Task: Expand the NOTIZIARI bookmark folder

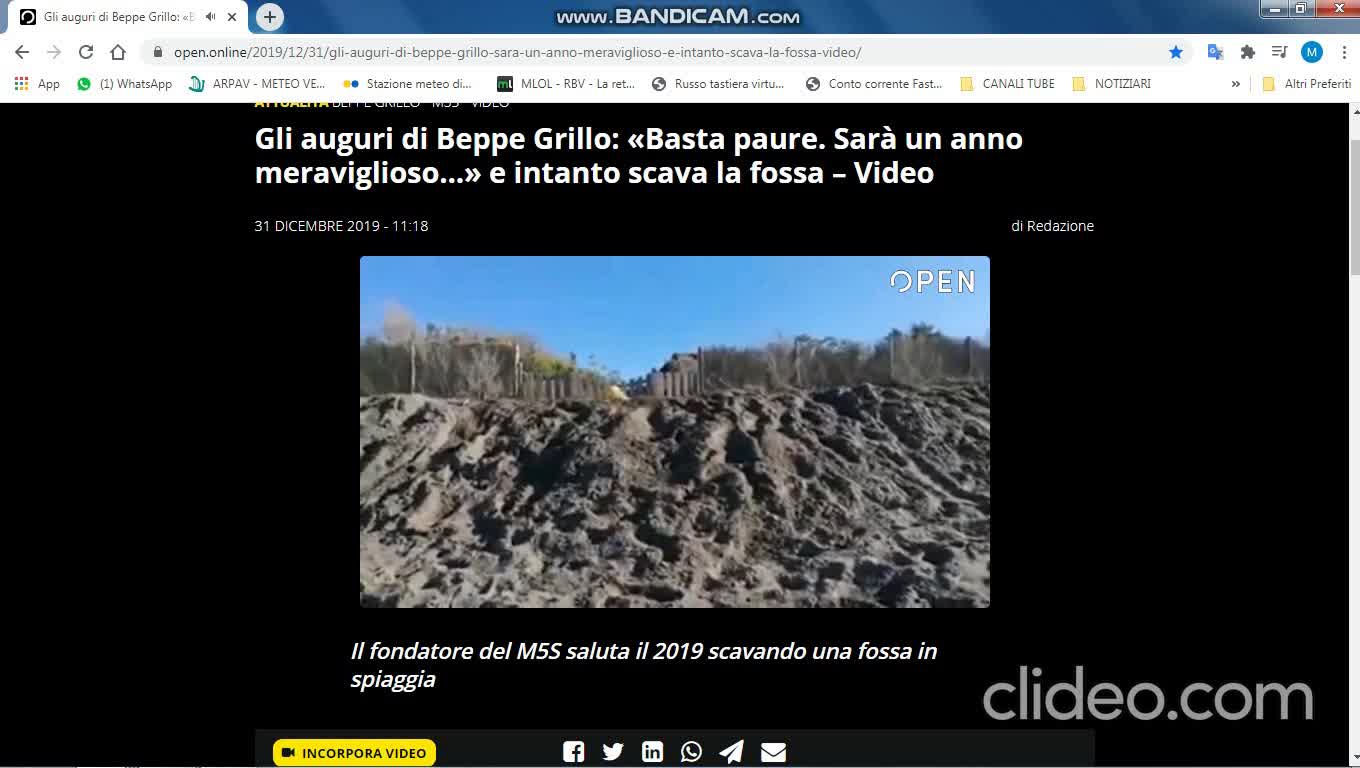Action: coord(1111,84)
